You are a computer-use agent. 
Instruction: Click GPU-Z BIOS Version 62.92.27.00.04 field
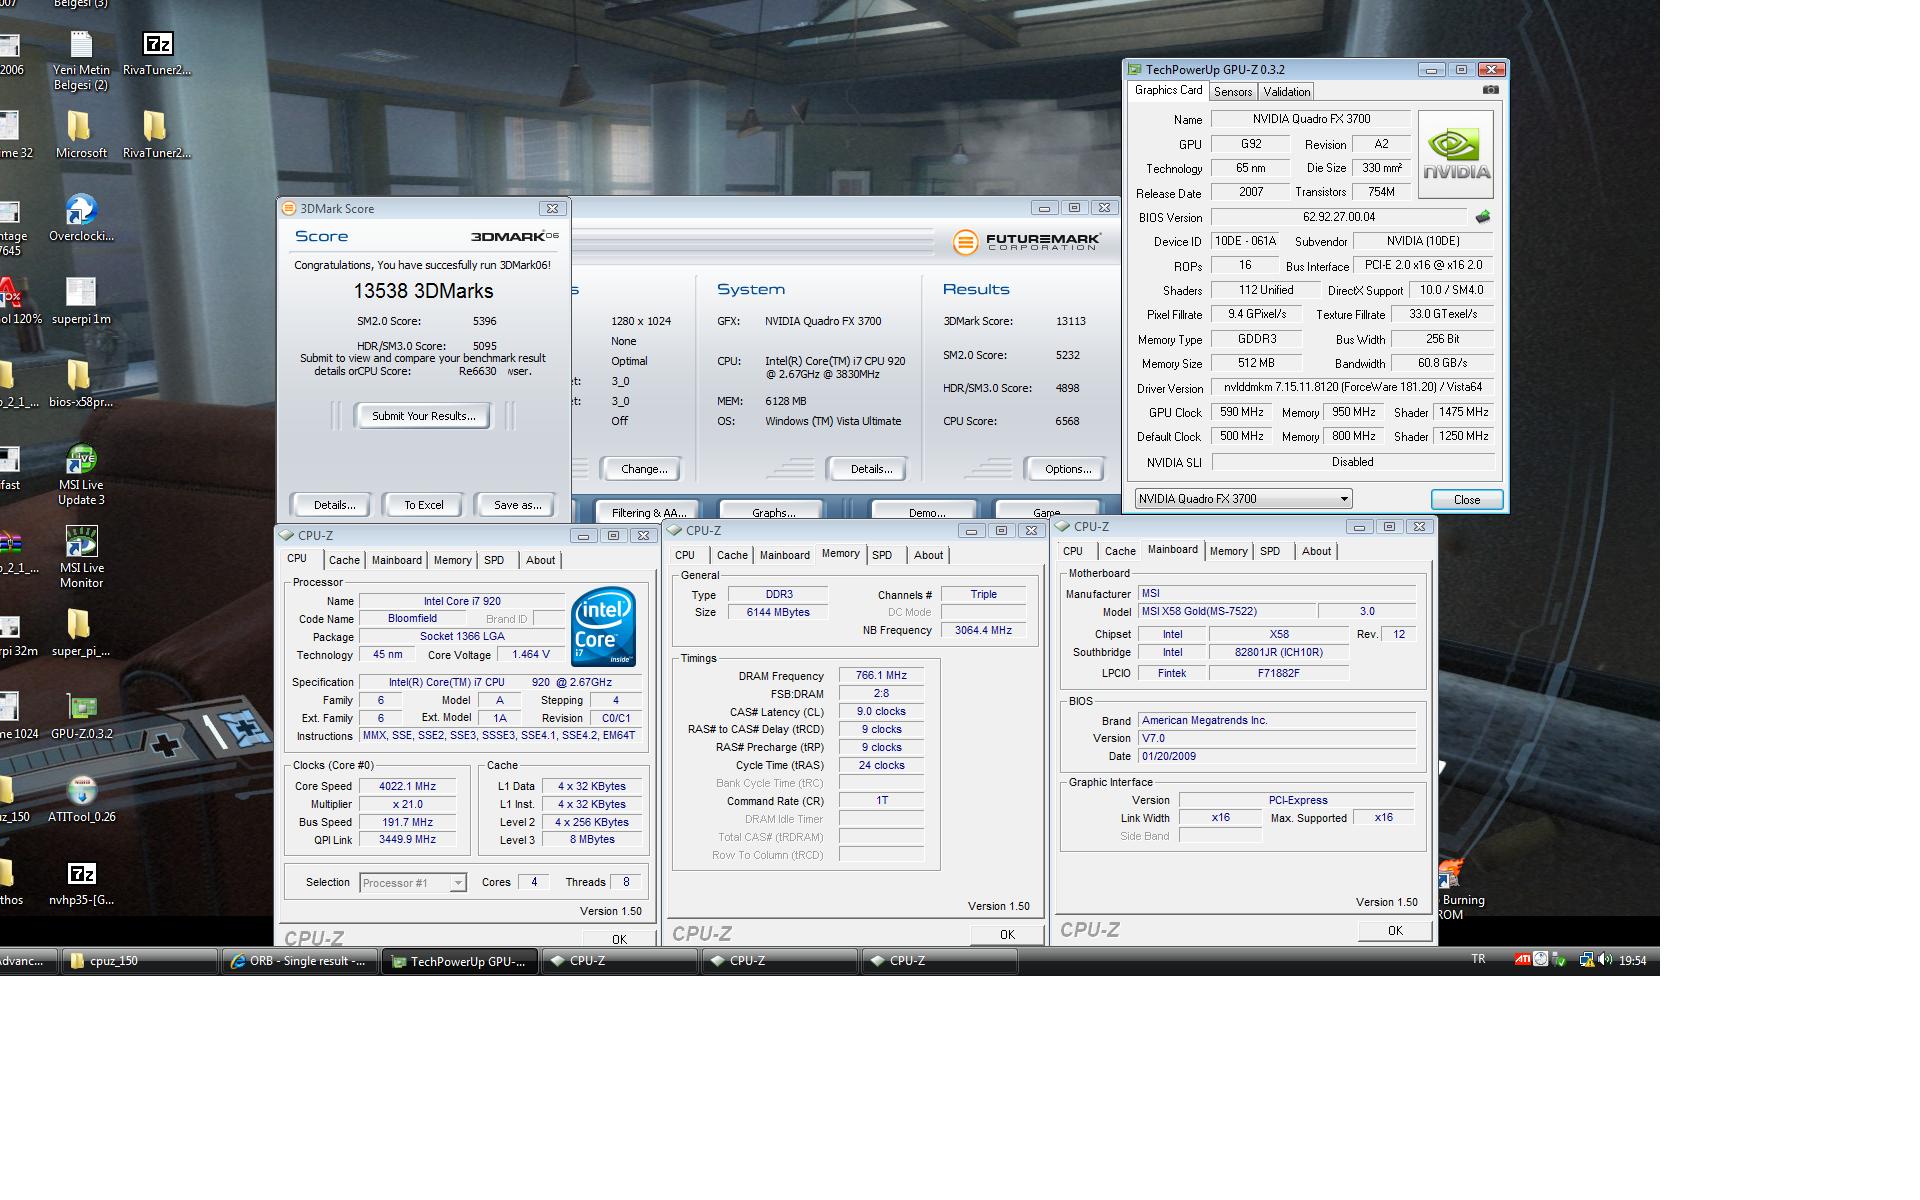(x=1339, y=217)
